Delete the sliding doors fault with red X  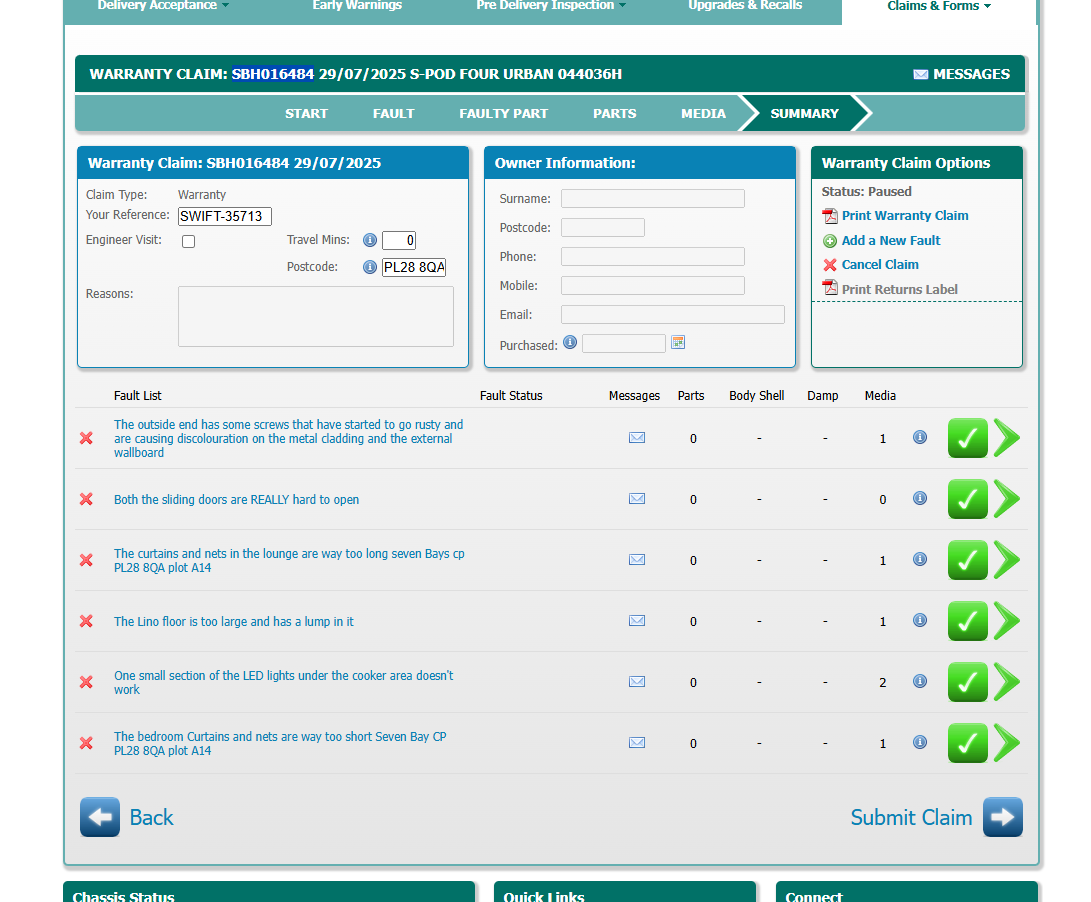click(x=86, y=499)
